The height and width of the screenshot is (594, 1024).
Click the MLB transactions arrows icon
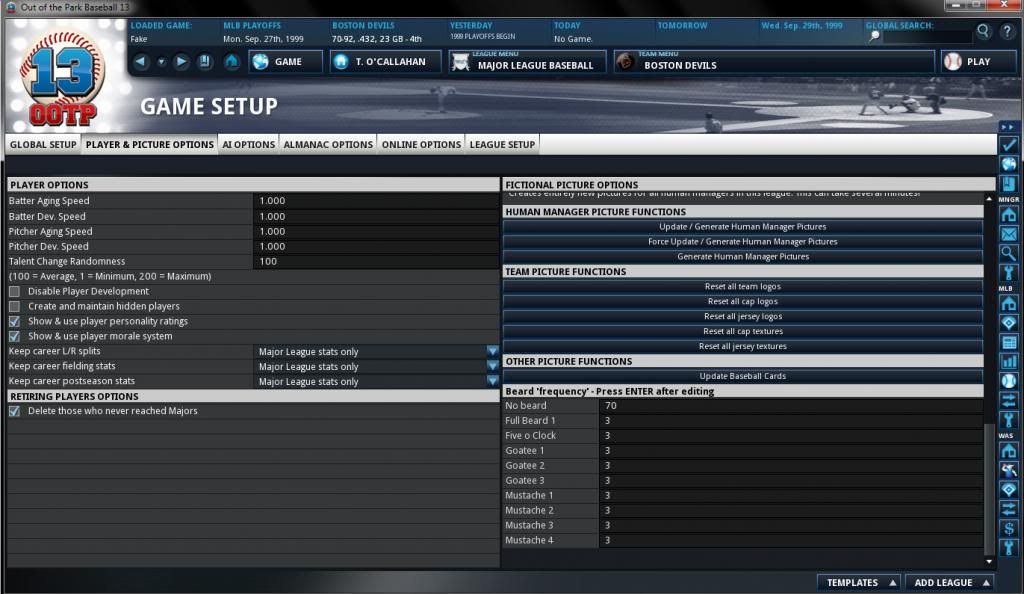coord(1009,400)
